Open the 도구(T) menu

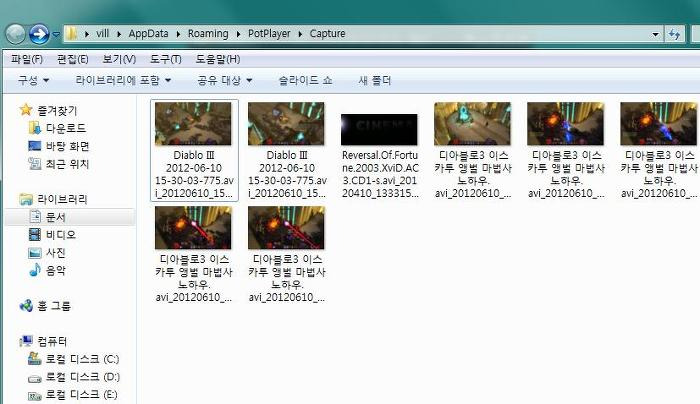click(x=166, y=59)
